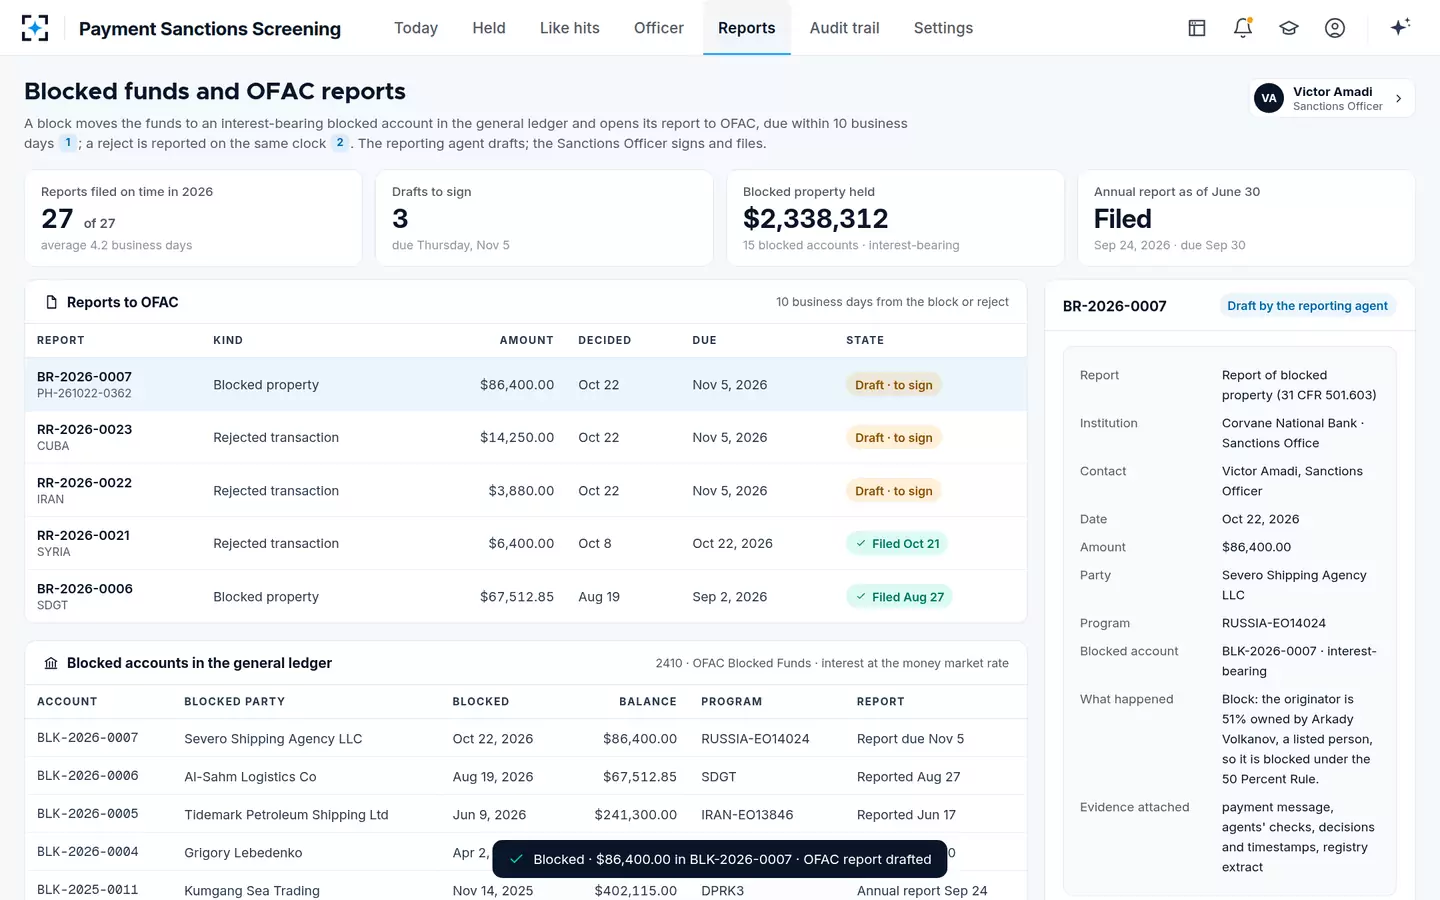Screen dimensions: 1440x900
Task: Click the Drafts to sign summary card
Action: coord(544,218)
